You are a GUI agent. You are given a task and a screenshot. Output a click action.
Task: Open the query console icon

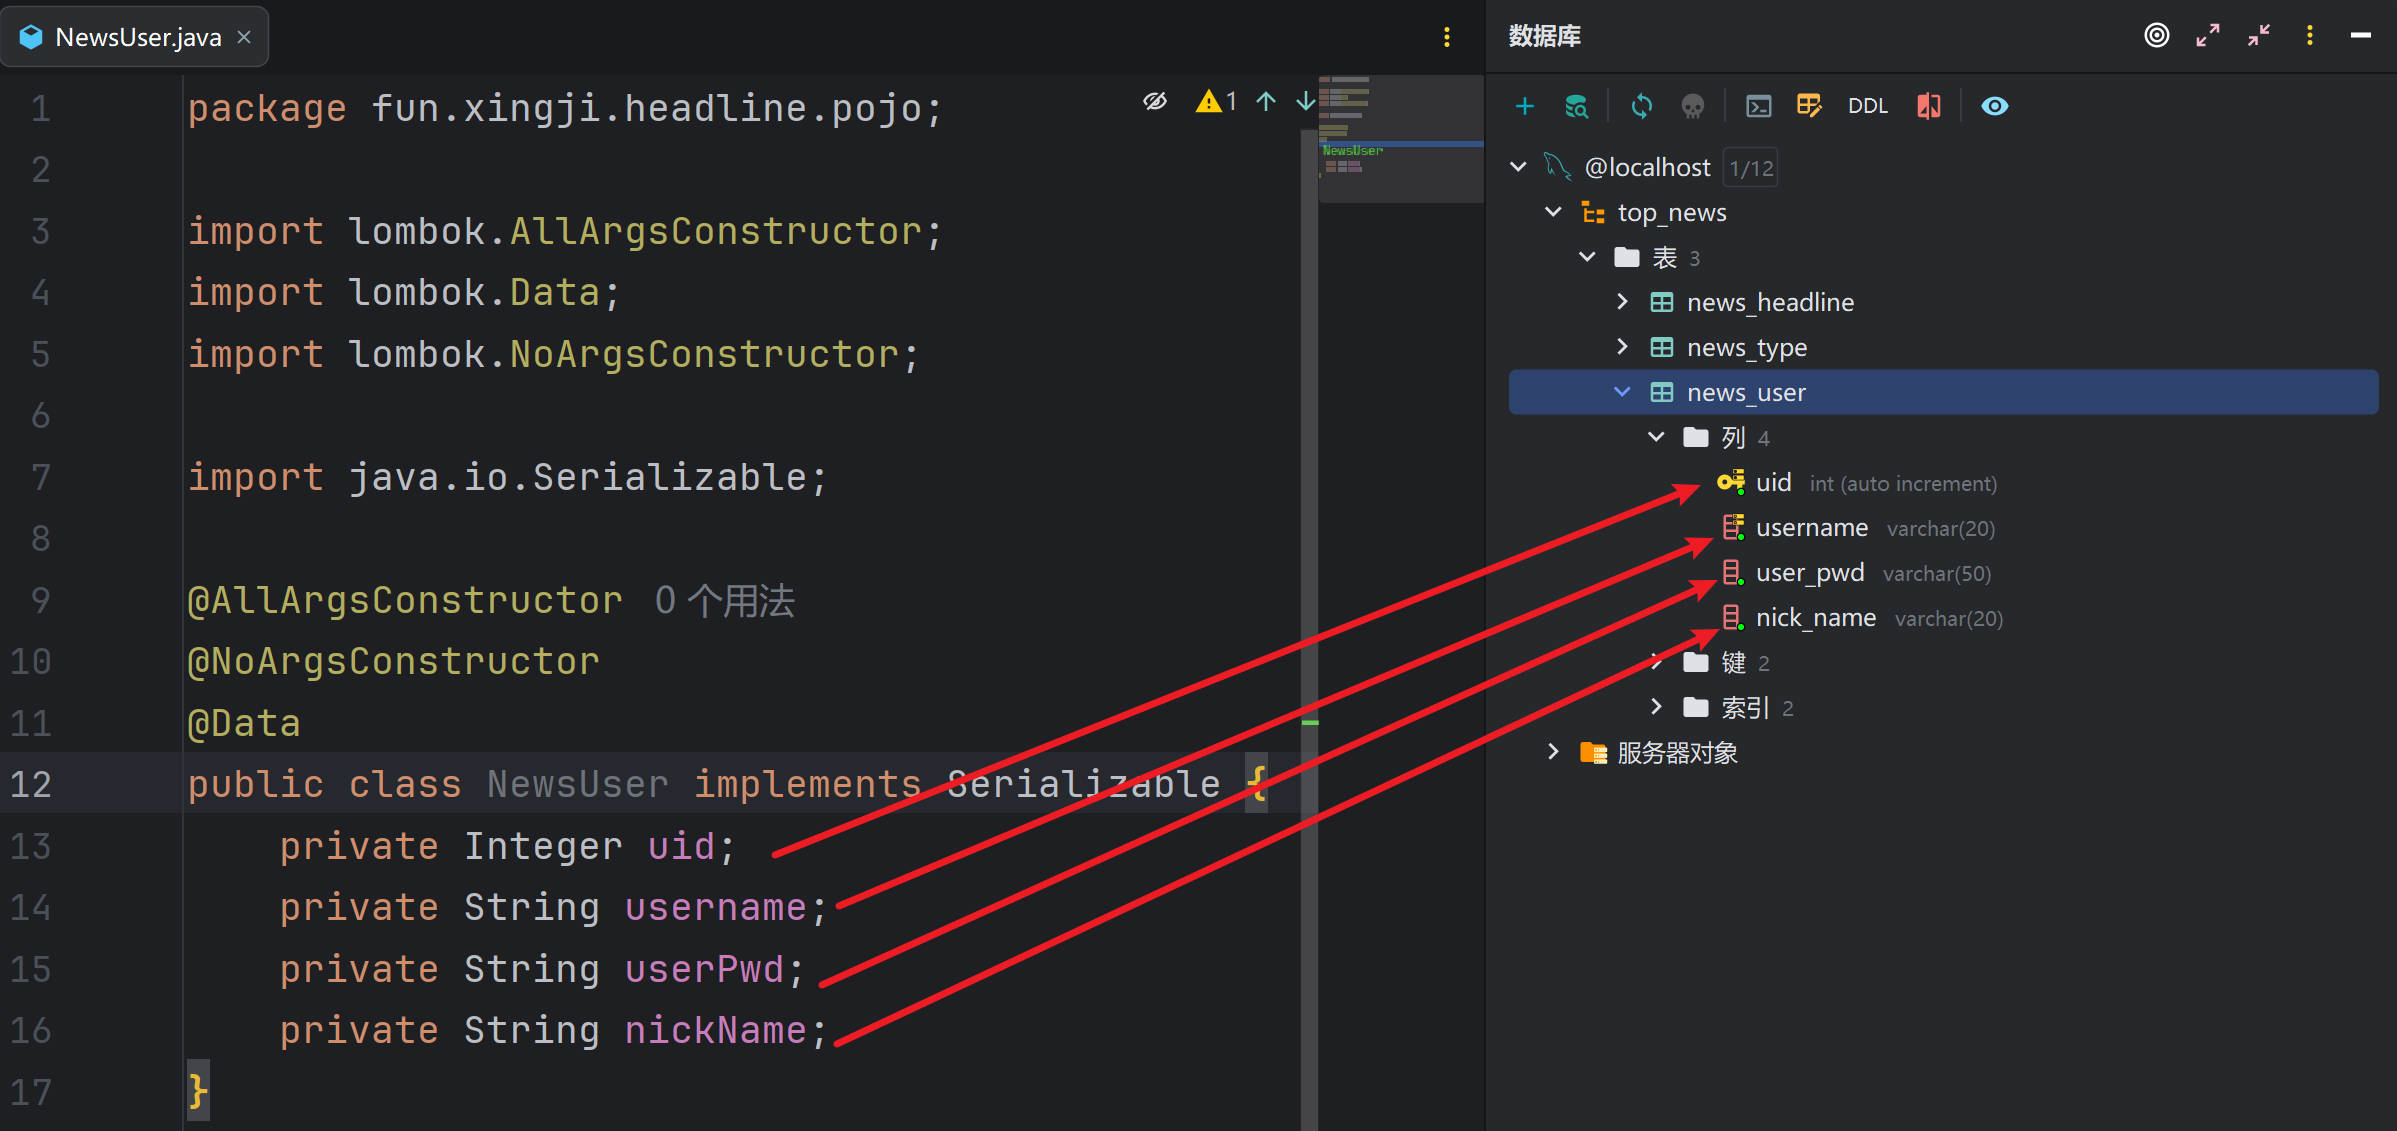pos(1758,106)
